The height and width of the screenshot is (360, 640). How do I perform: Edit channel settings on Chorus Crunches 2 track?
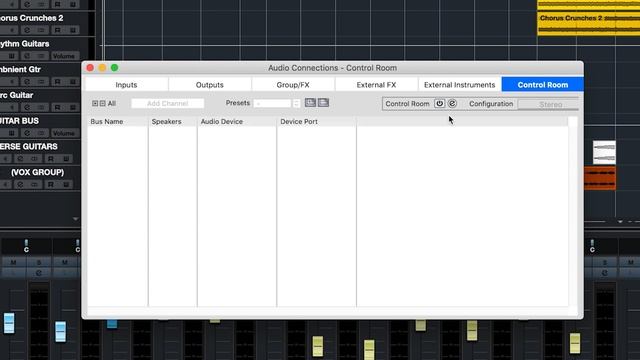(x=27, y=30)
